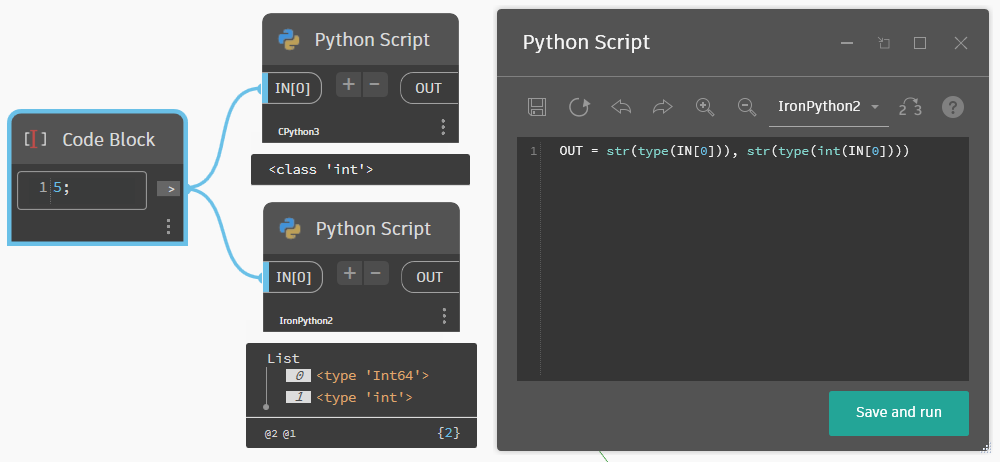The height and width of the screenshot is (462, 1000).
Task: Click the Save icon in script editor
Action: click(x=537, y=107)
